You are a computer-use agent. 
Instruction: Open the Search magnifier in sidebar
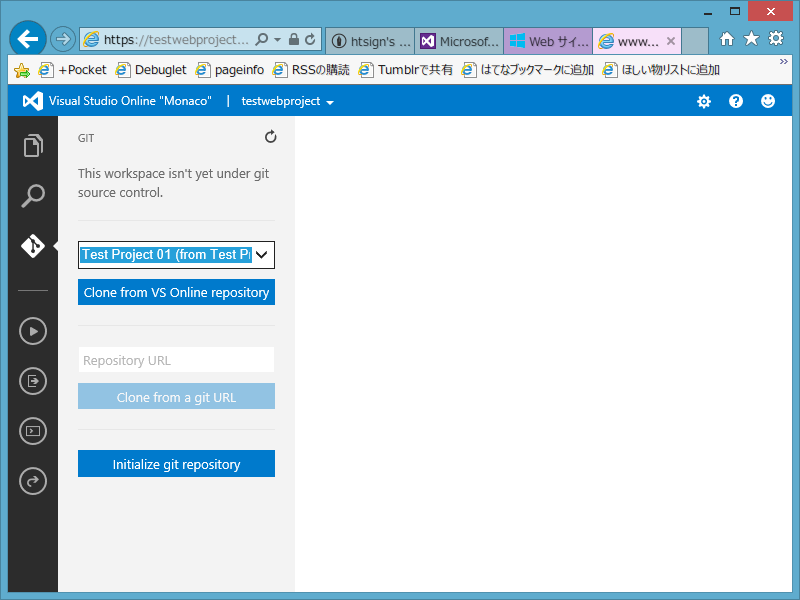point(33,196)
